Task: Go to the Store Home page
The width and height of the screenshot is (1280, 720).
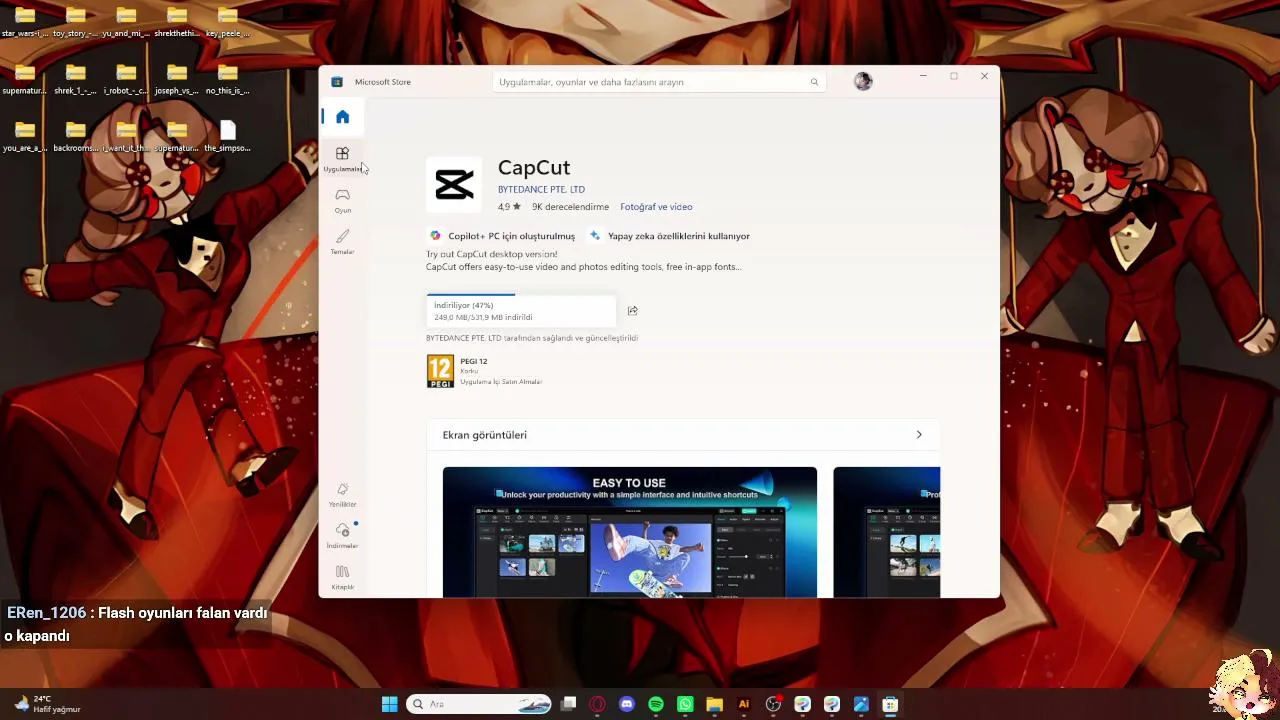Action: point(342,117)
